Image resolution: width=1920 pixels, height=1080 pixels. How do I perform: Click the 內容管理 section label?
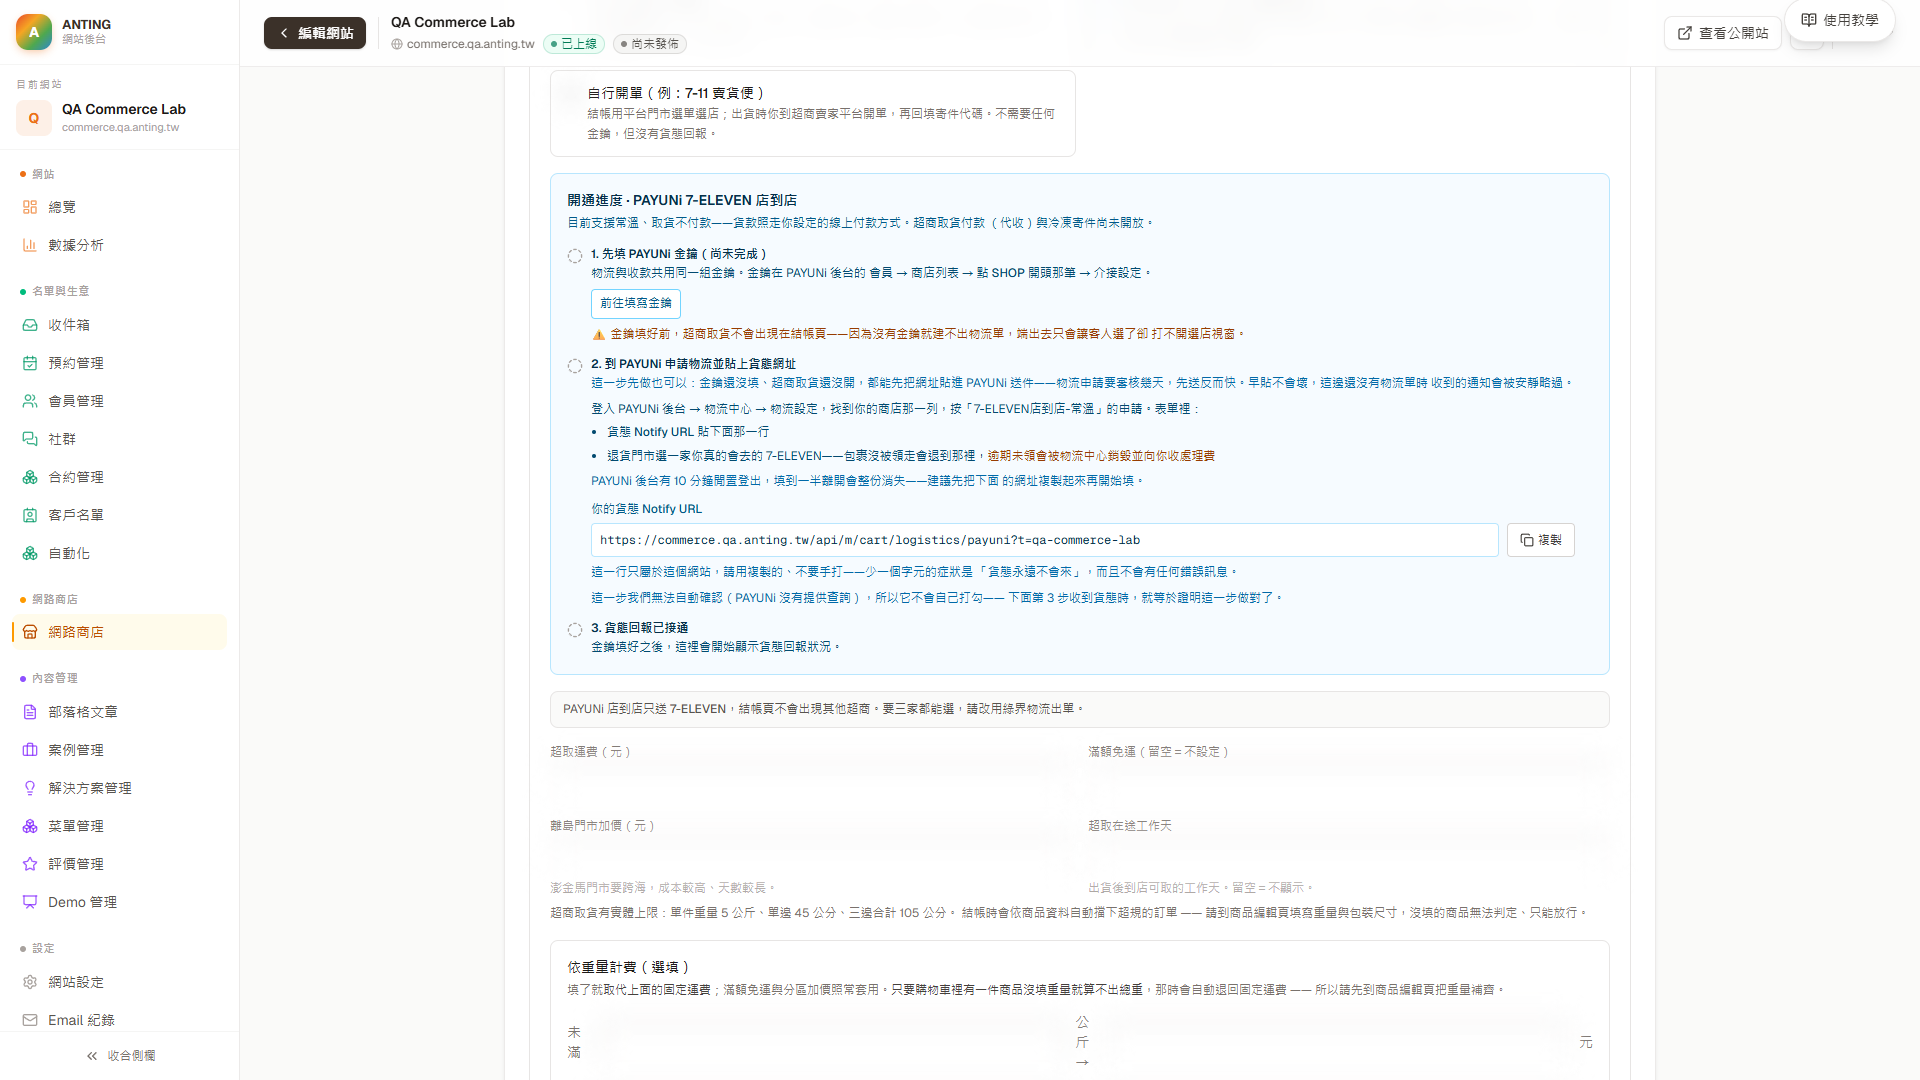pos(55,678)
